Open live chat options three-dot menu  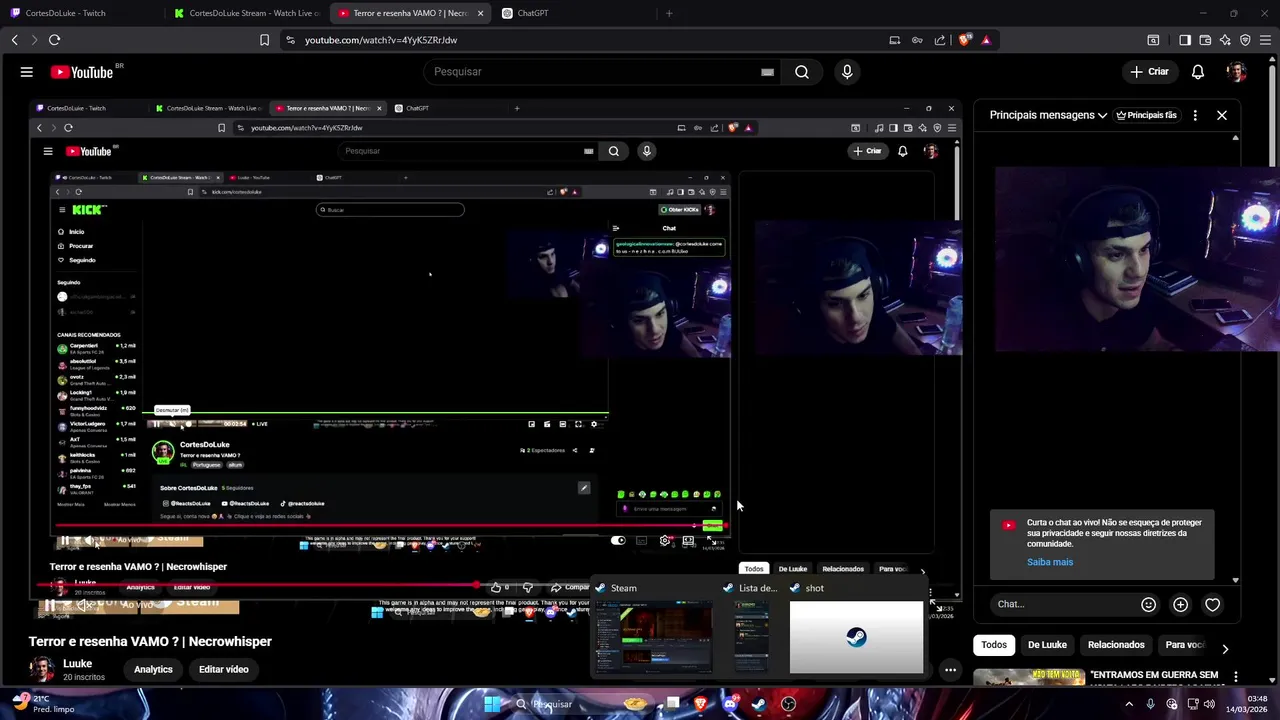coord(1195,115)
